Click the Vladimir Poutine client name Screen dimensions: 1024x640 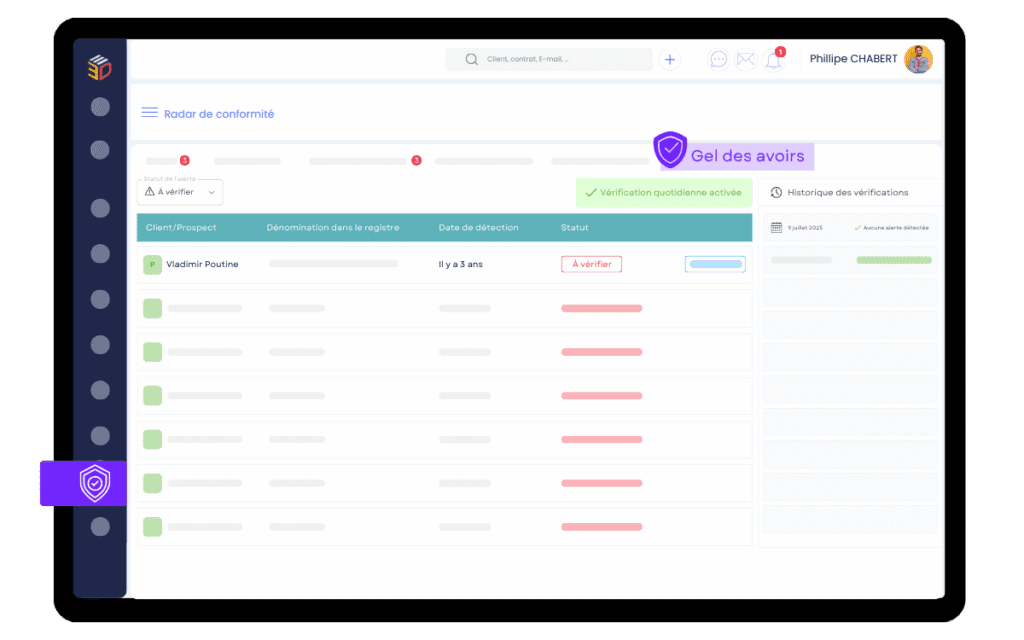(x=202, y=264)
